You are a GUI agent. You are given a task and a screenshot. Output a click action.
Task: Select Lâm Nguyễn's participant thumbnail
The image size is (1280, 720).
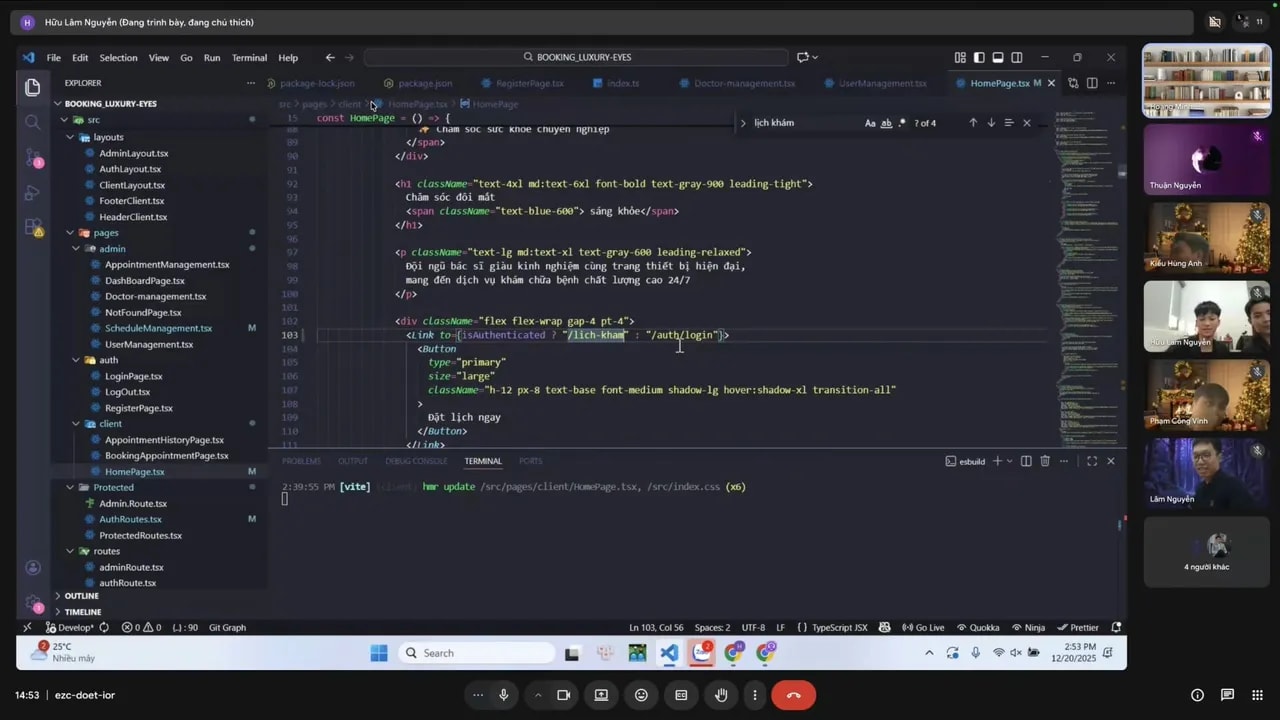[x=1206, y=472]
